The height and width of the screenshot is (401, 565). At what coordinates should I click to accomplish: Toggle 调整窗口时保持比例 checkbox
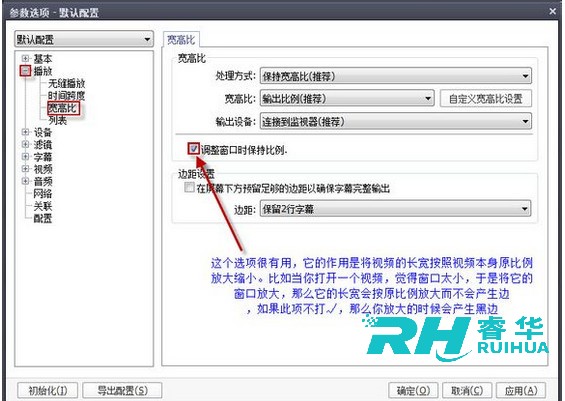(x=194, y=148)
